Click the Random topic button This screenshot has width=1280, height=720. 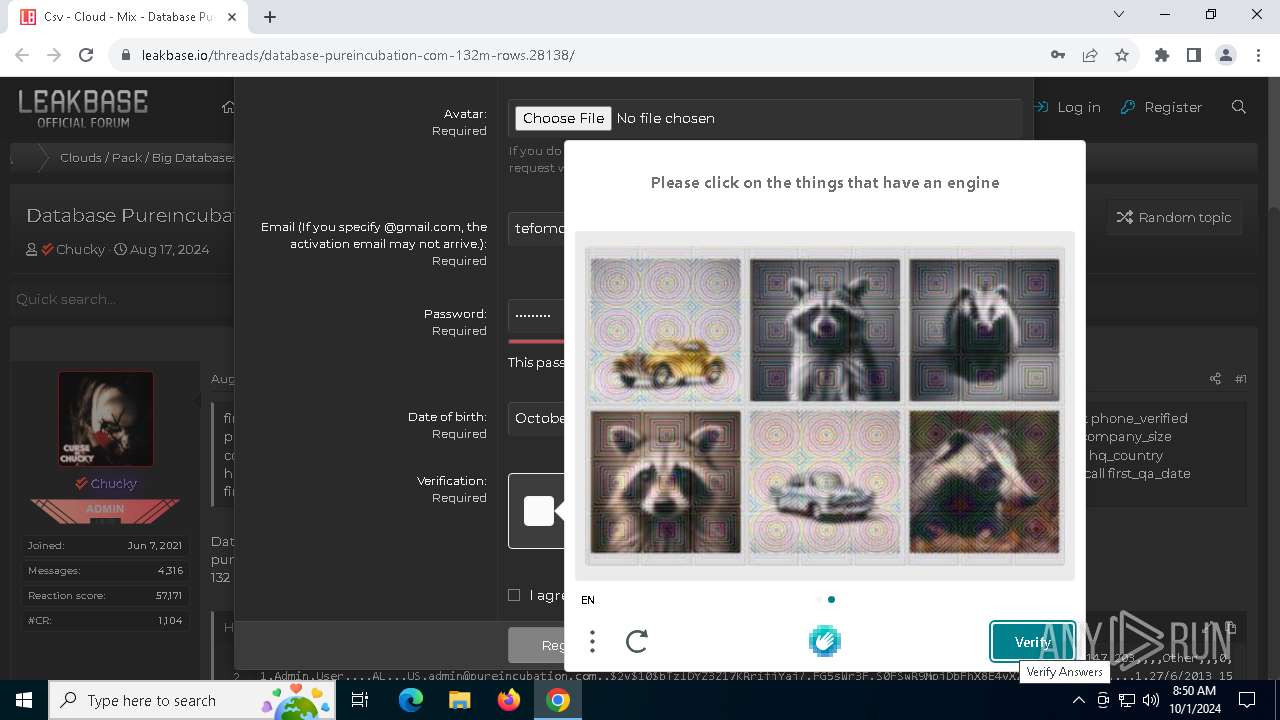pos(1174,217)
